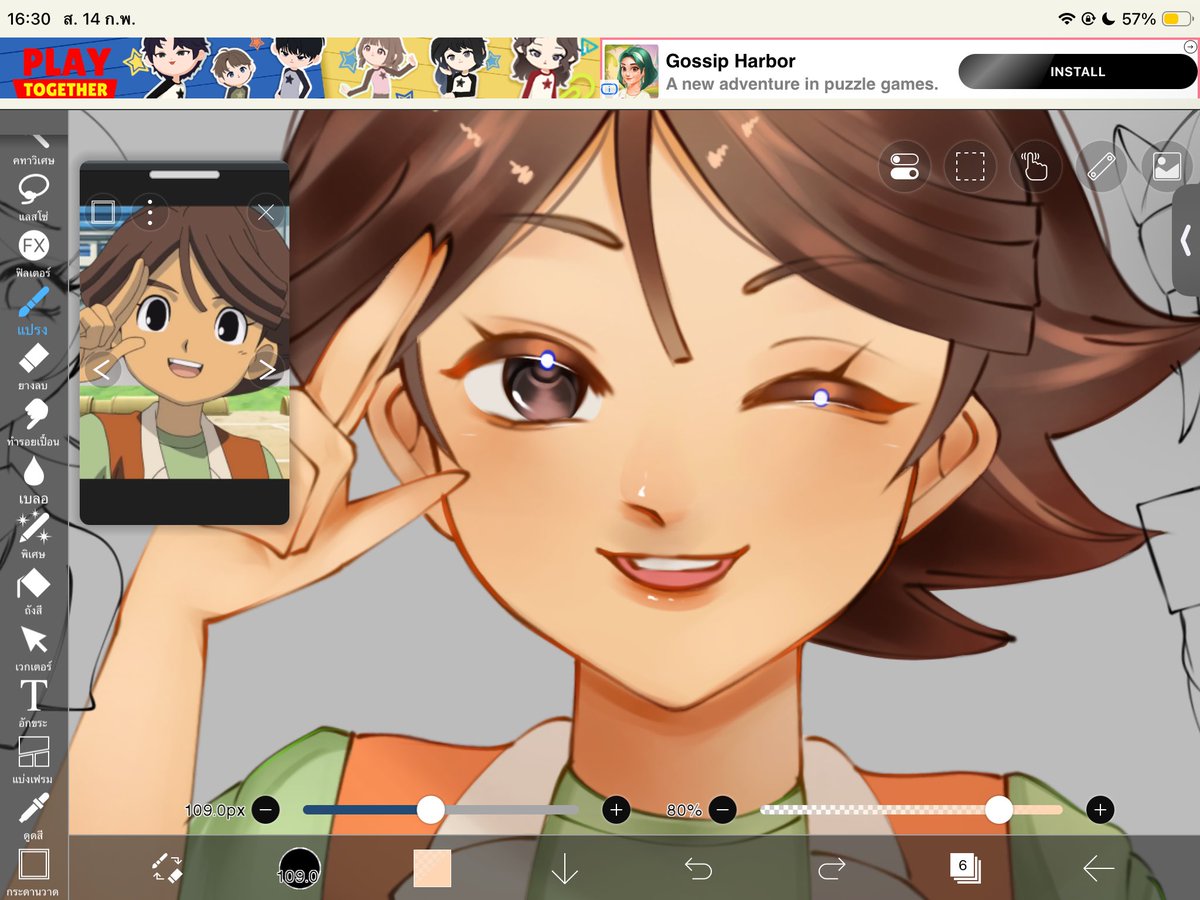This screenshot has height=900, width=1200.
Task: Open the finger touch gesture settings
Action: [x=1035, y=166]
